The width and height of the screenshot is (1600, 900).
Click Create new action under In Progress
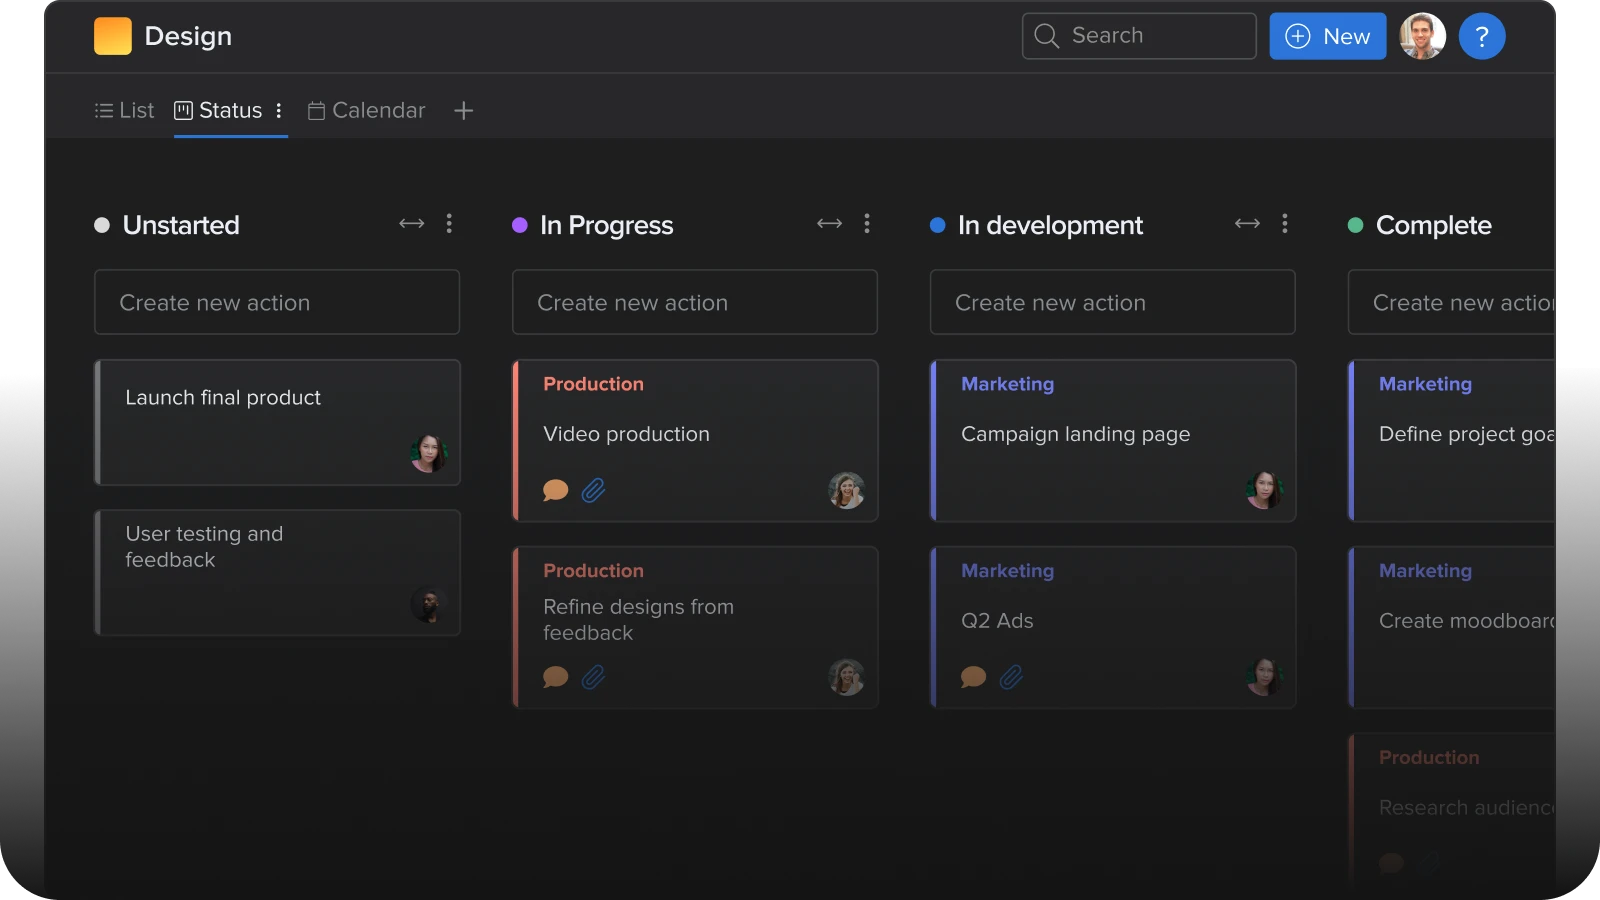694,302
